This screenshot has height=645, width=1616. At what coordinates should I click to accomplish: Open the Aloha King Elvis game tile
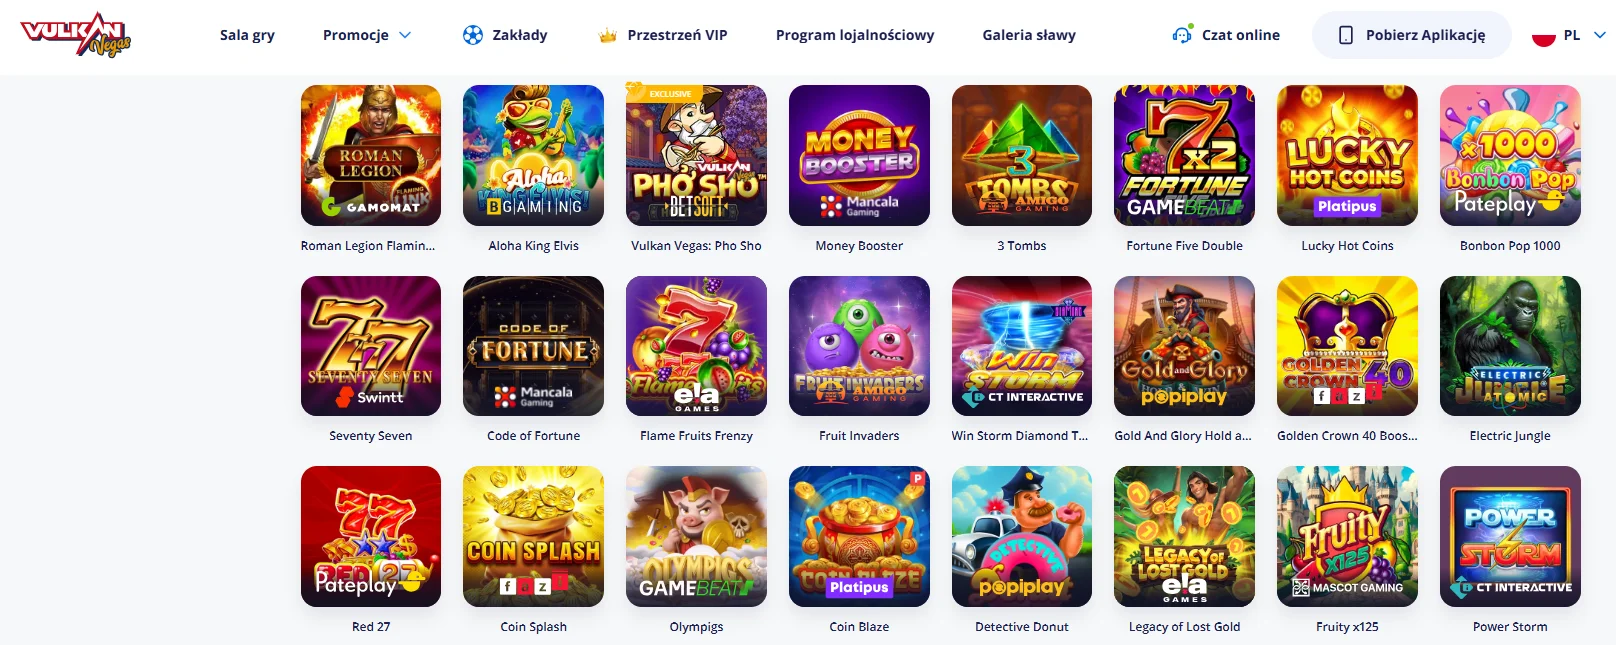533,155
